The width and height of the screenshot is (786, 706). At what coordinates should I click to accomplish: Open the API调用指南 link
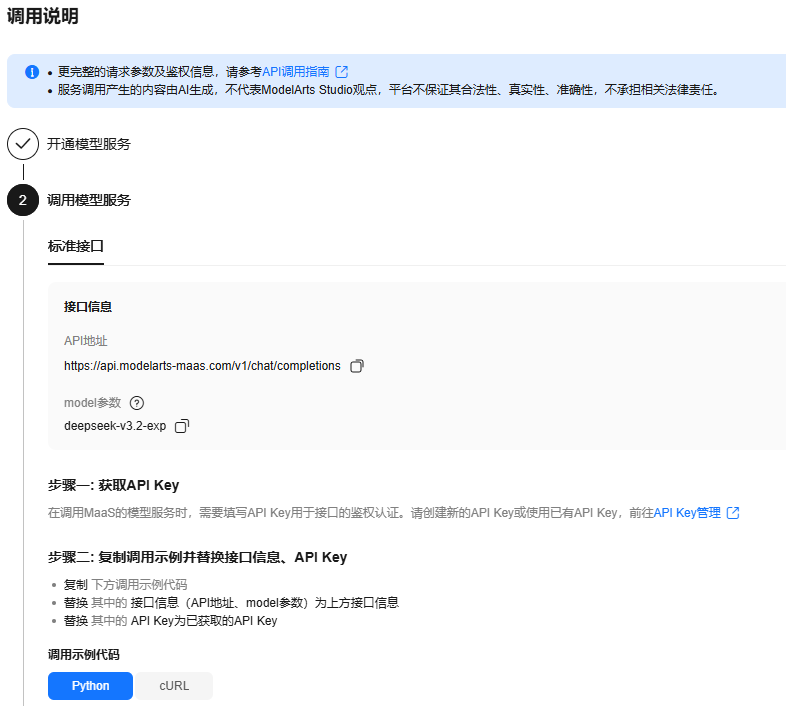pyautogui.click(x=295, y=72)
